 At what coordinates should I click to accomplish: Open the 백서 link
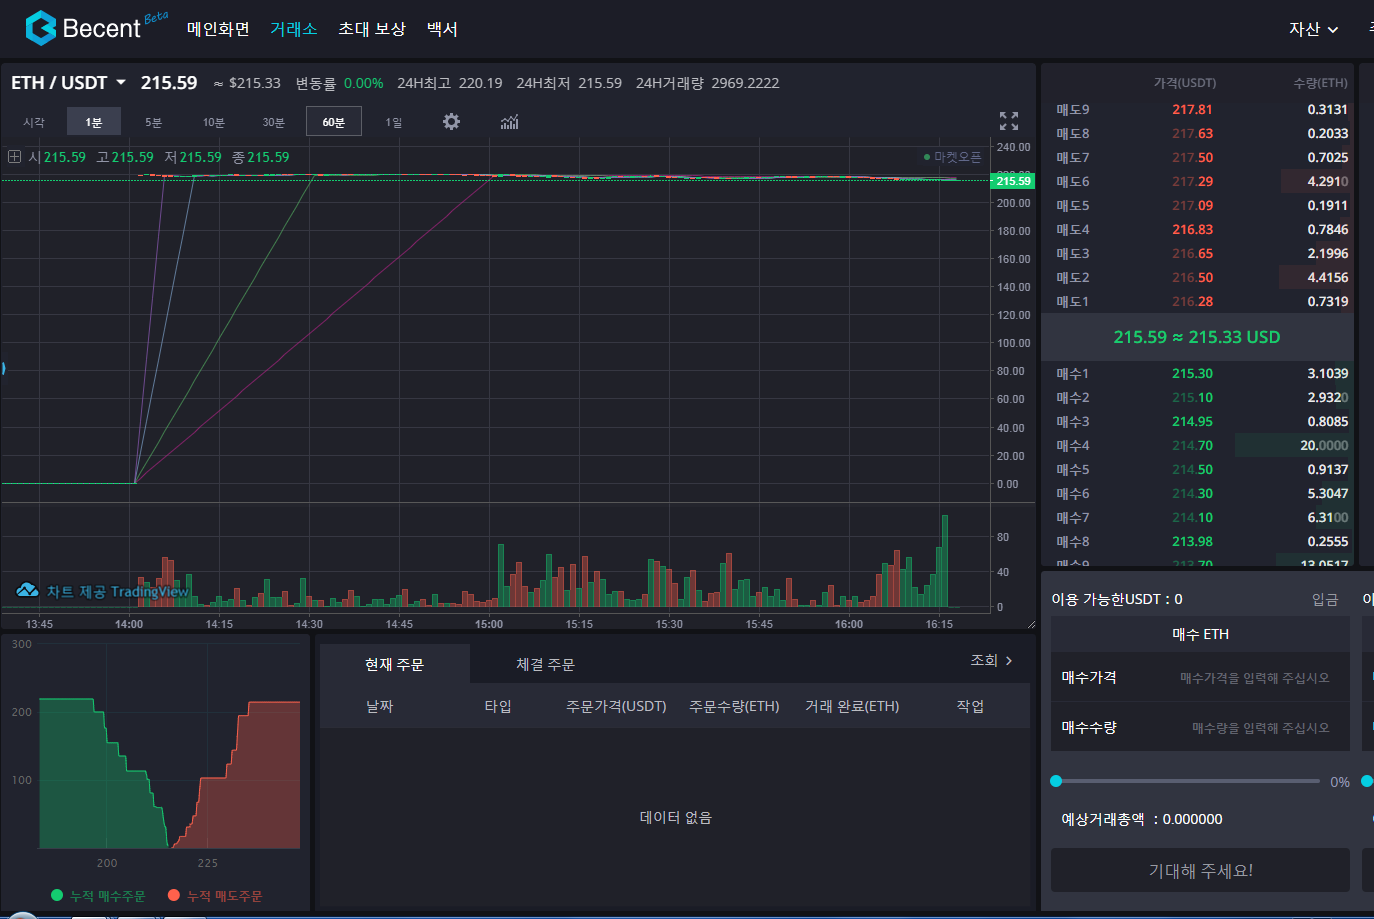coord(442,29)
